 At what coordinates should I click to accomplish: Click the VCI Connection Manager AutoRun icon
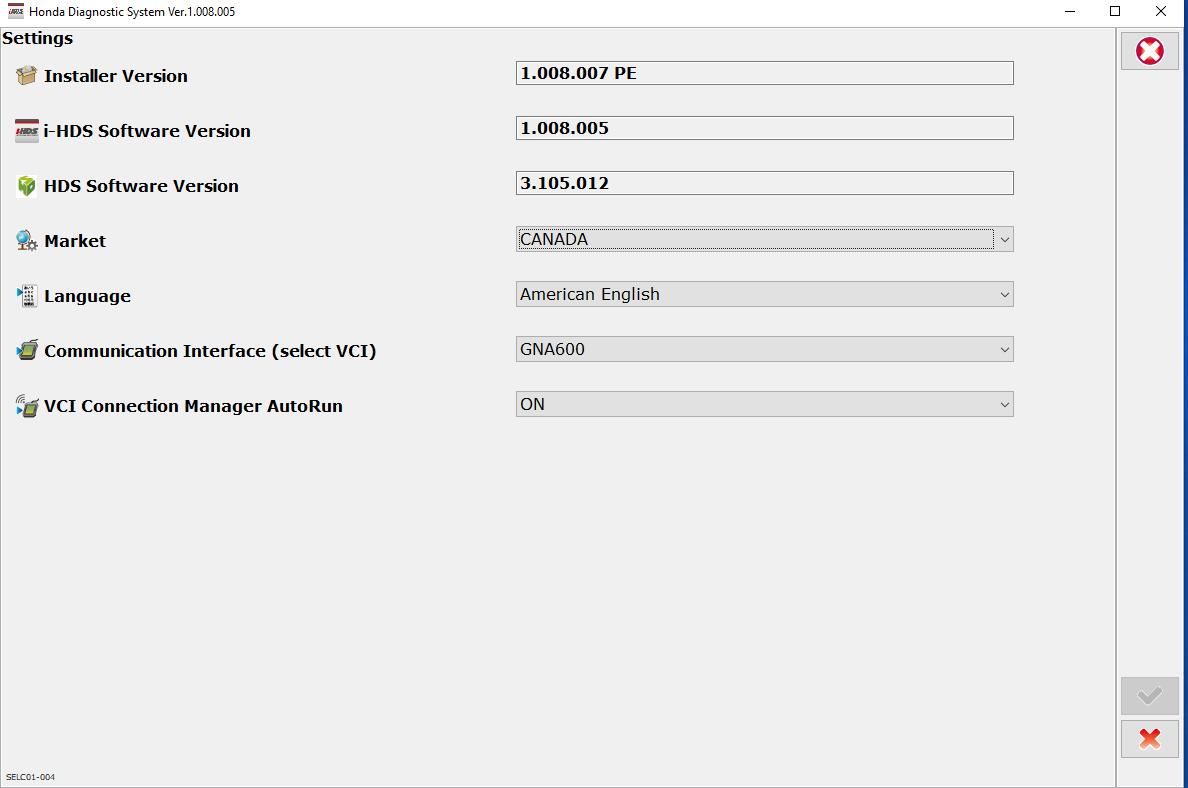pyautogui.click(x=27, y=405)
